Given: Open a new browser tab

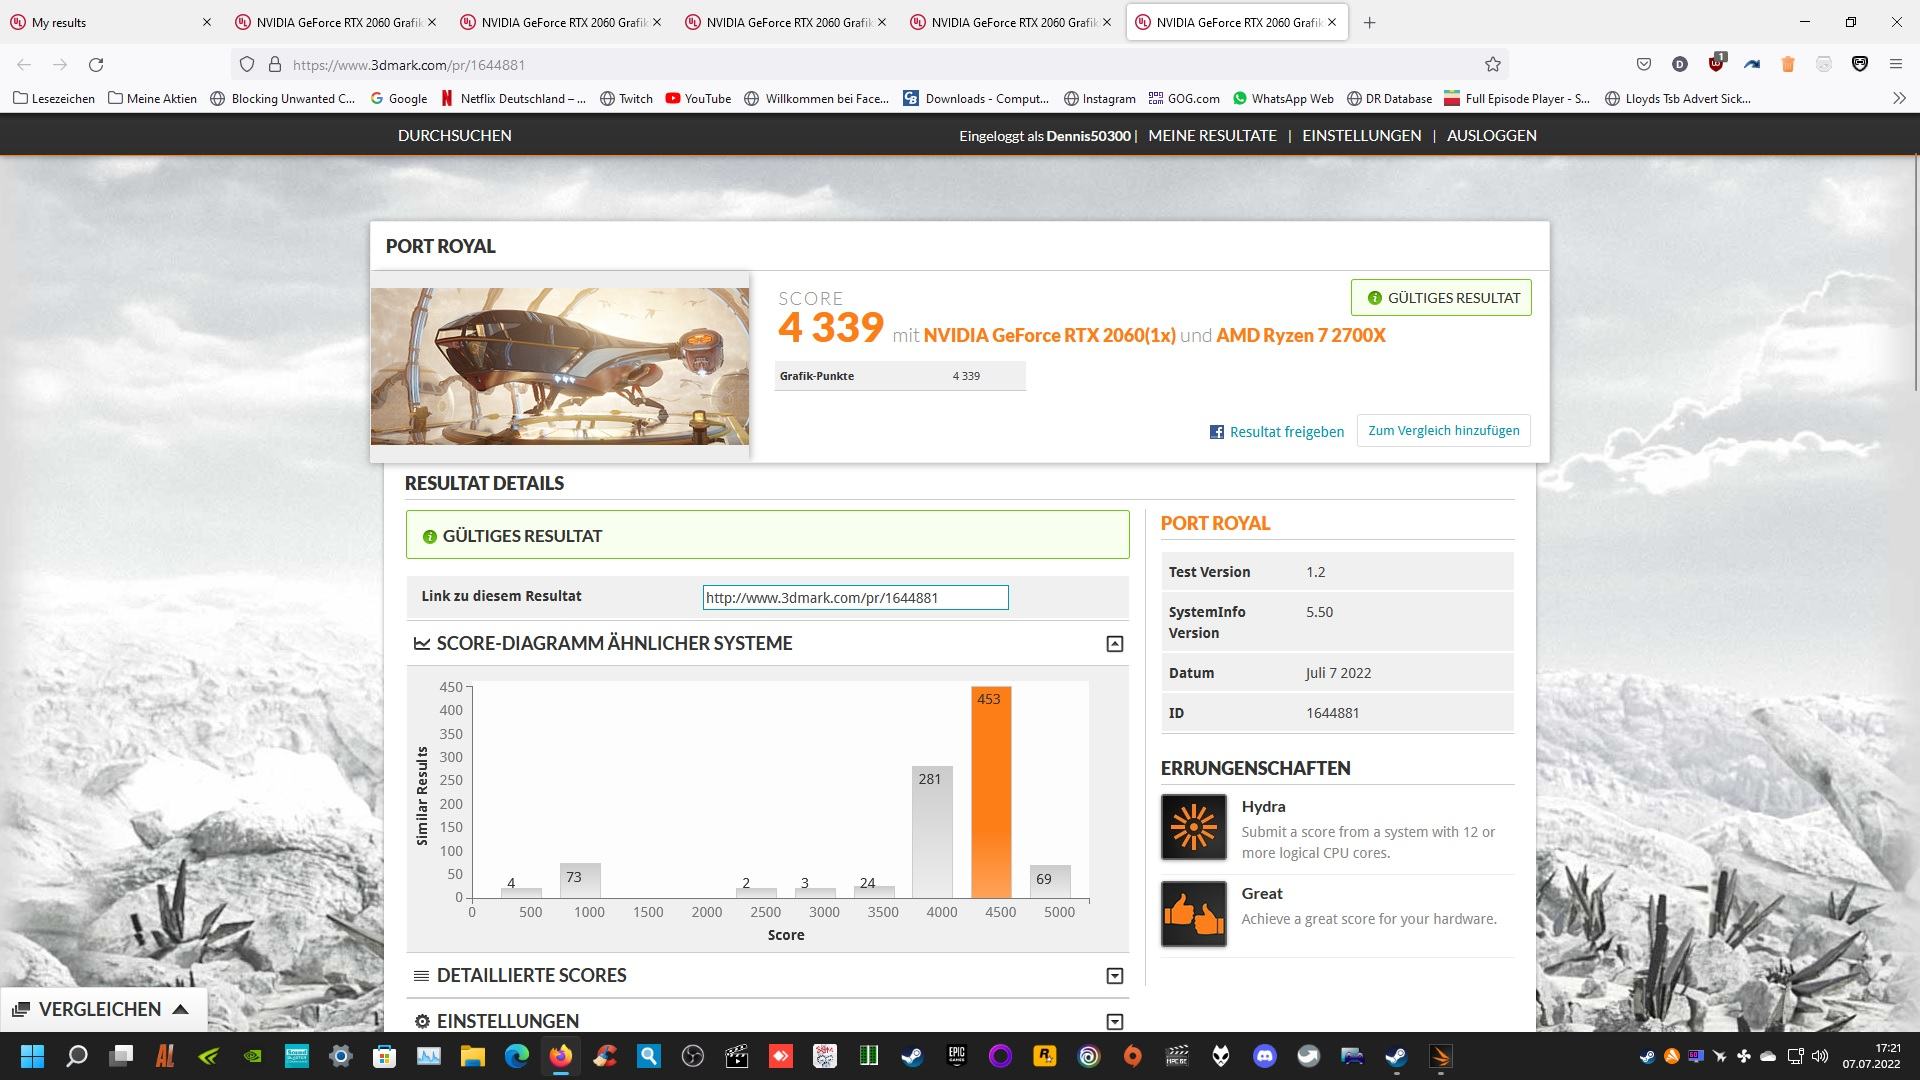Looking at the screenshot, I should click(x=1370, y=22).
